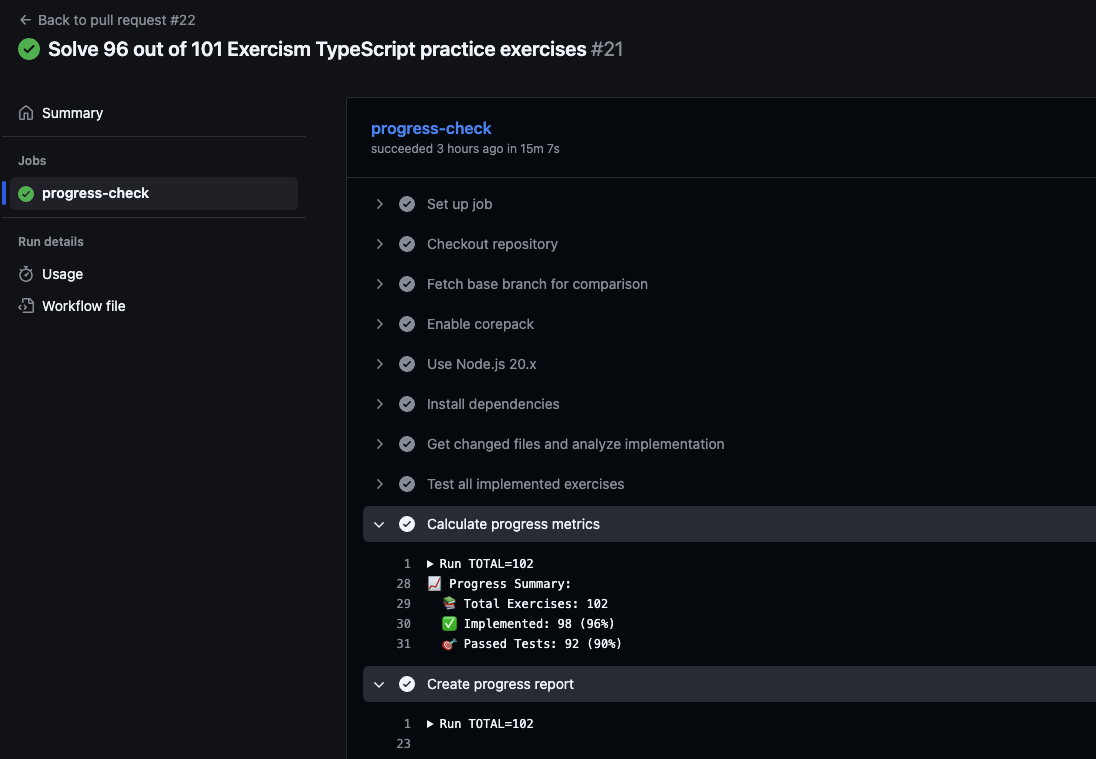
Task: Open the Back to pull request #22 link
Action: click(115, 19)
